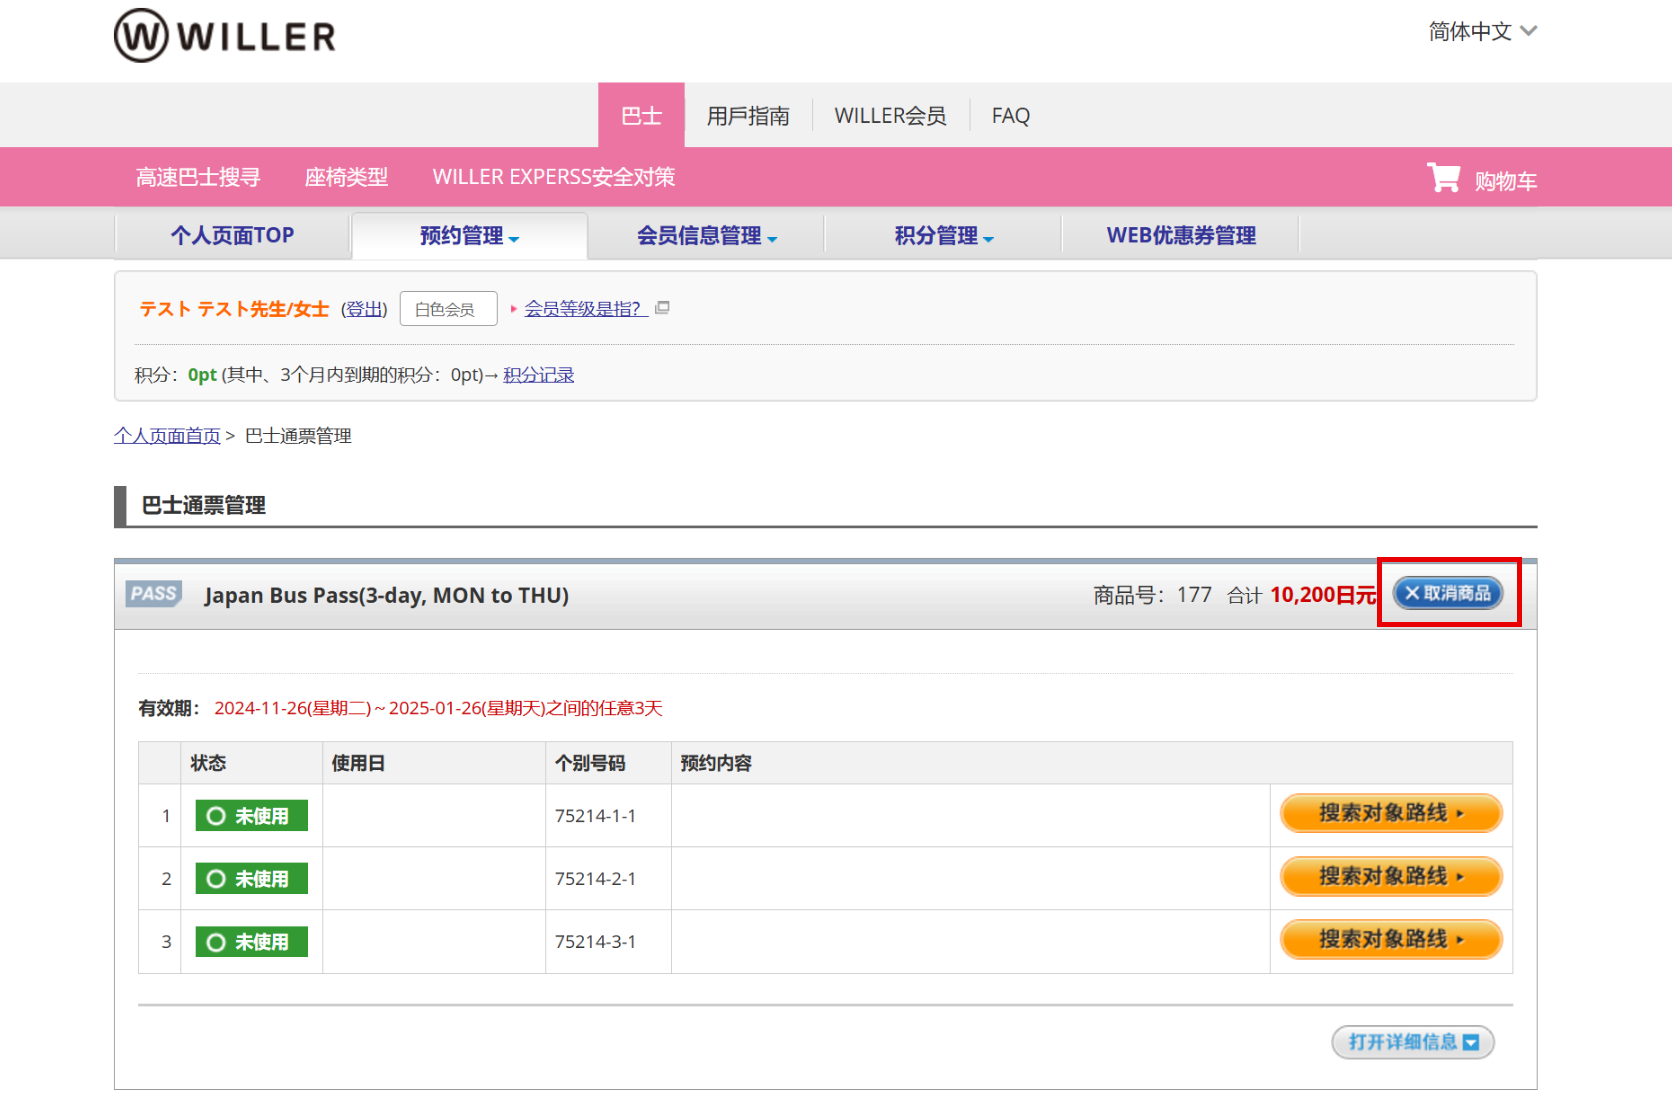Open the 简体中文 language dropdown
This screenshot has height=1120, width=1672.
(1482, 32)
